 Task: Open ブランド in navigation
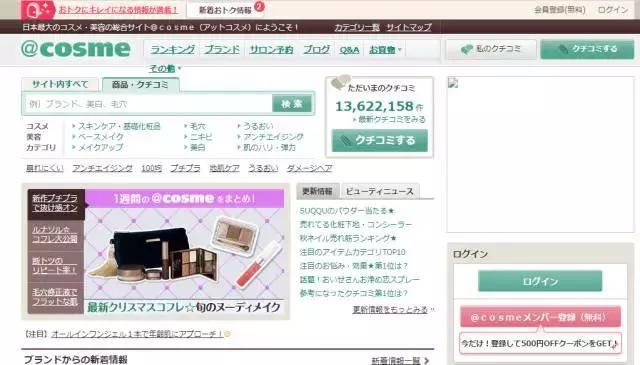[x=222, y=49]
